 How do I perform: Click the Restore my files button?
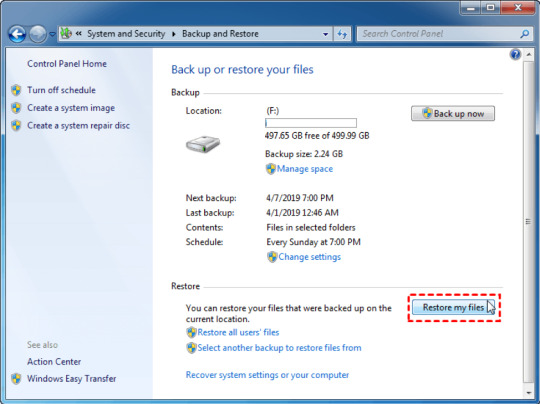[x=453, y=307]
